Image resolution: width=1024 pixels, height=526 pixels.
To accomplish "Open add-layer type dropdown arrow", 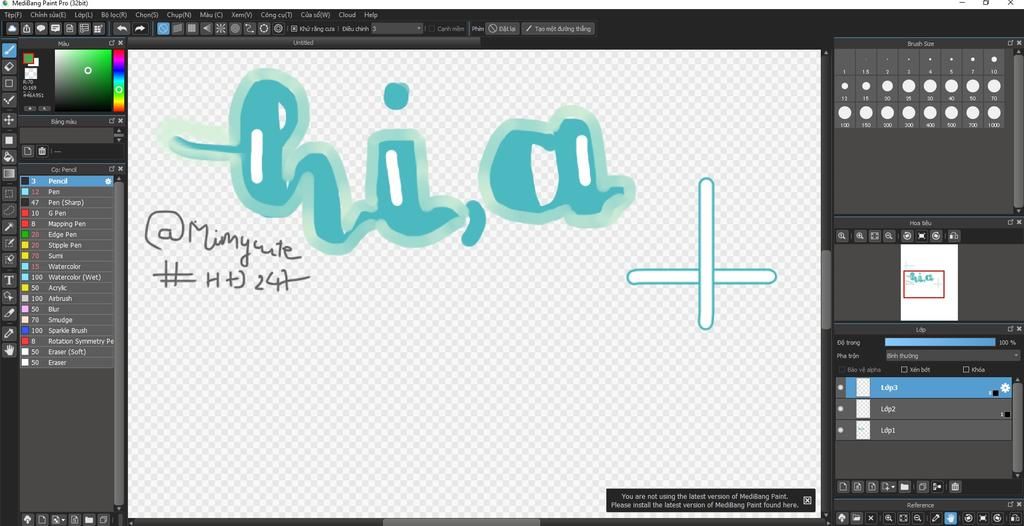I will [893, 487].
